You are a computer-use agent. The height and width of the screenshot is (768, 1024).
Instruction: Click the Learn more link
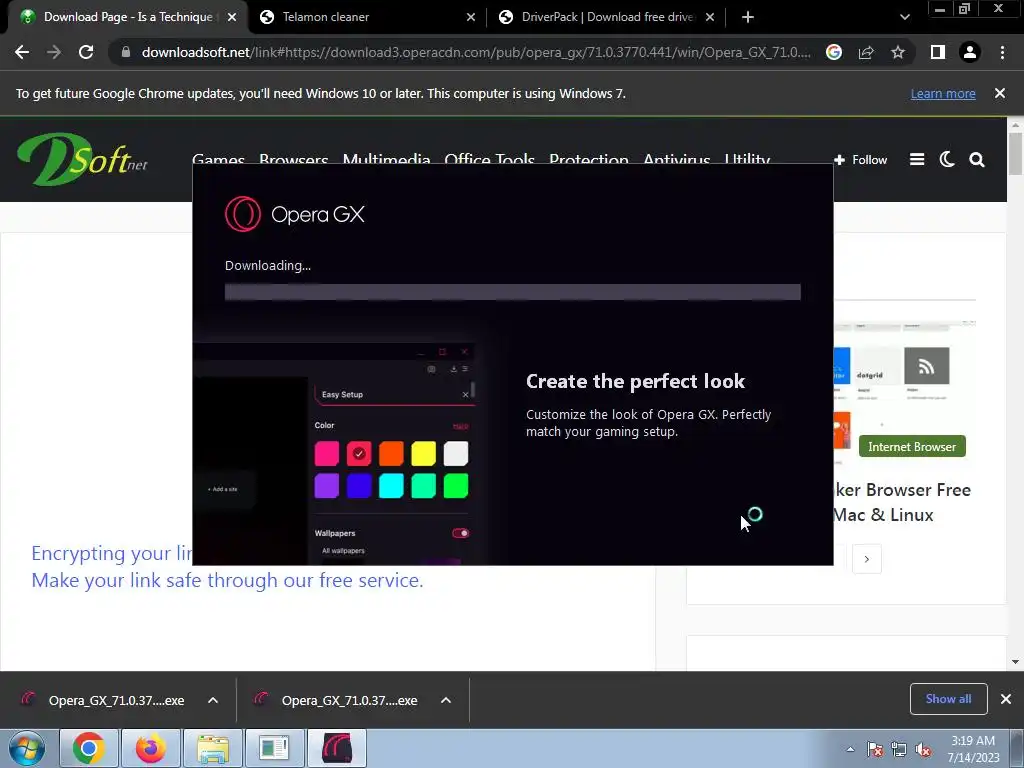click(943, 93)
